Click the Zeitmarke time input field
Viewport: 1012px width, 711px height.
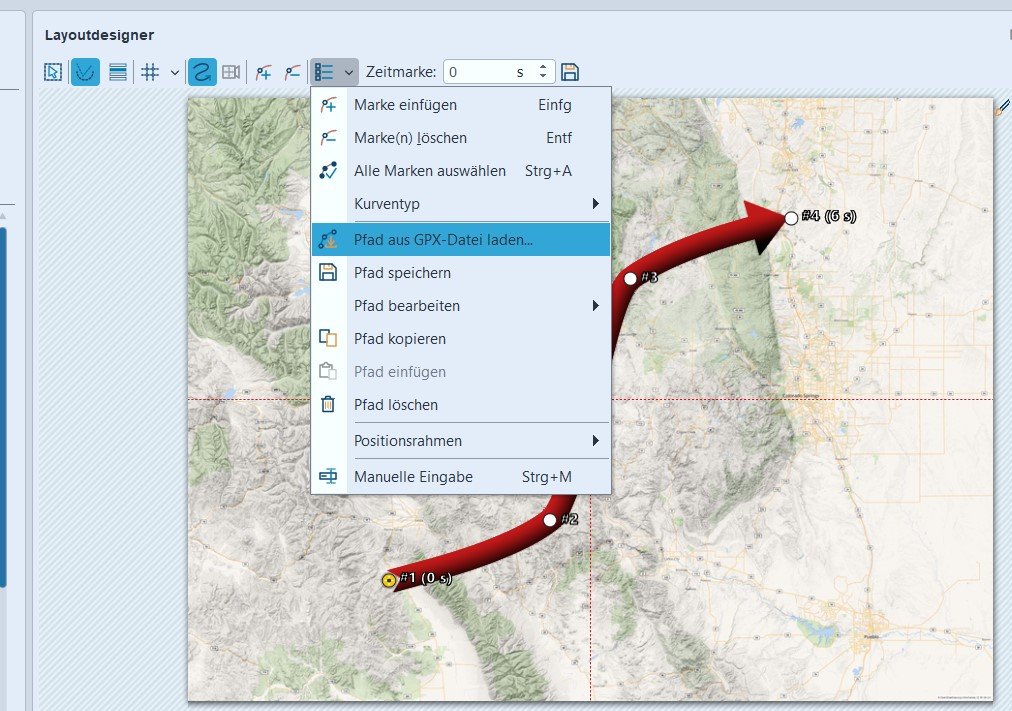[478, 72]
